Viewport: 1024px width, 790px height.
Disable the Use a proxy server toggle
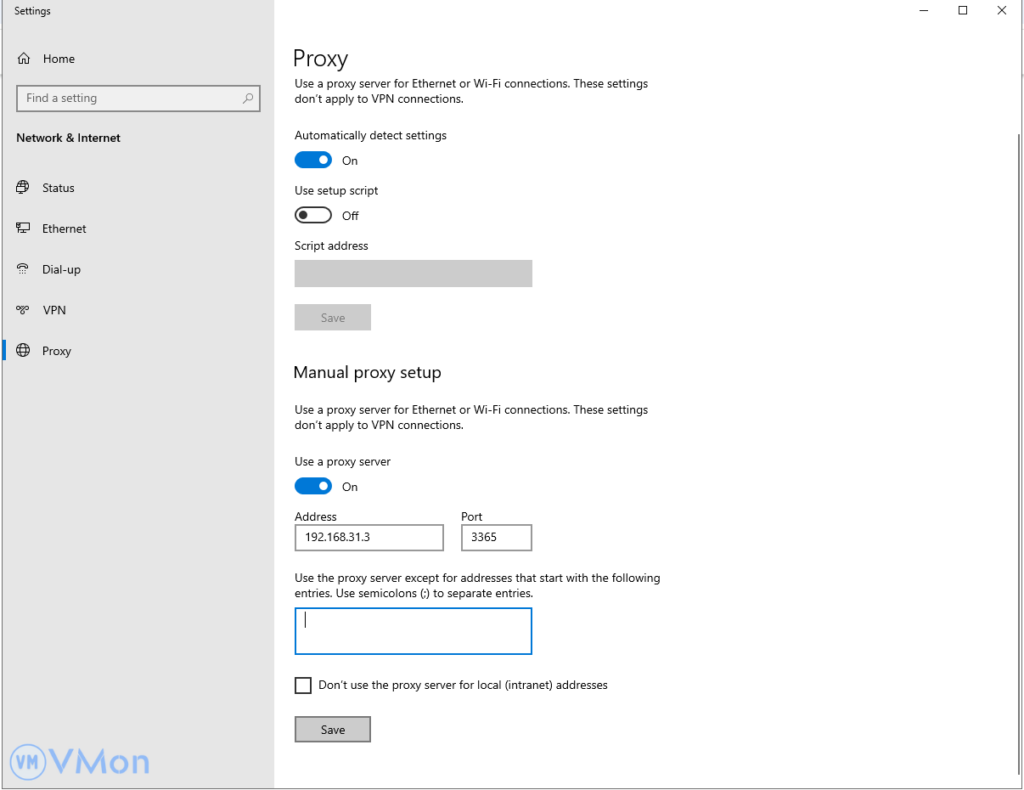(313, 486)
